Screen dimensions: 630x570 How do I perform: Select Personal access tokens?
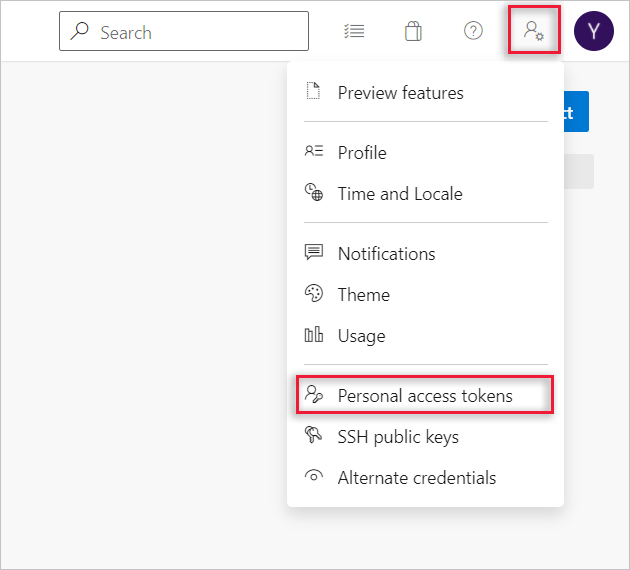click(425, 395)
